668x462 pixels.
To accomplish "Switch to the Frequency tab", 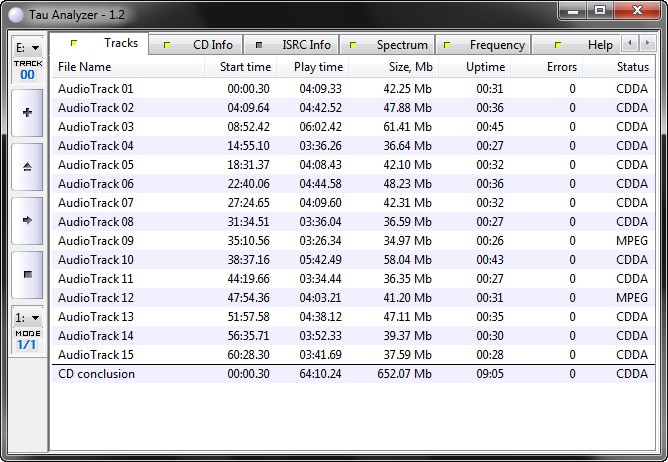I will coord(483,45).
